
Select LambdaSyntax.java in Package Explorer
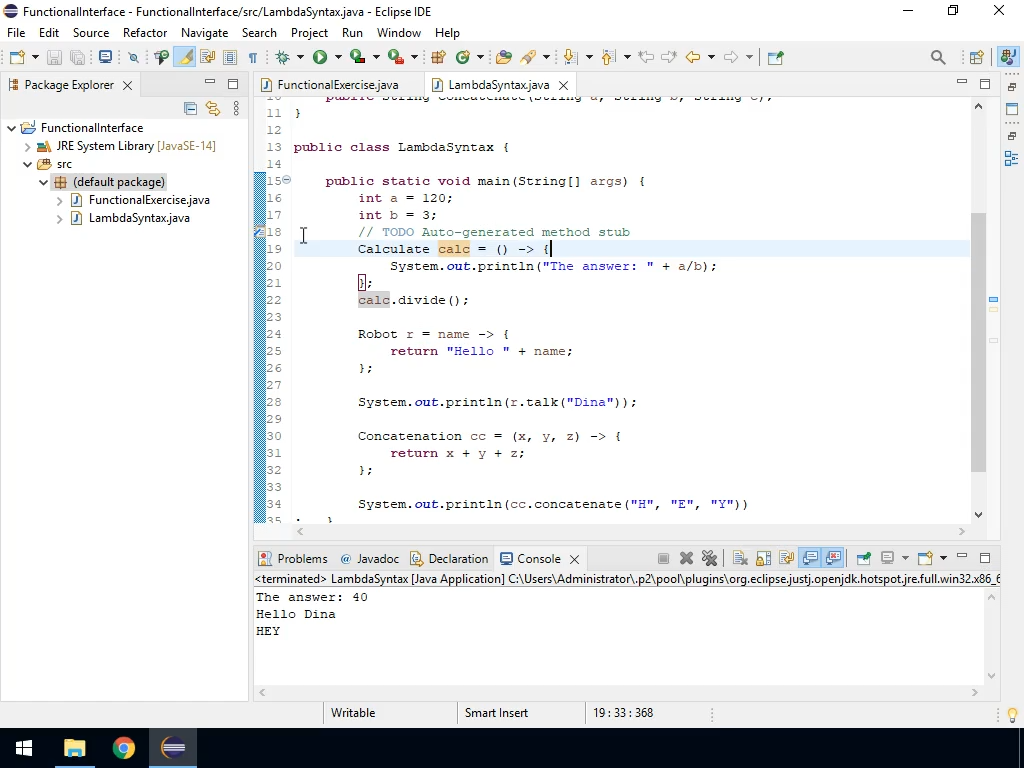(139, 218)
